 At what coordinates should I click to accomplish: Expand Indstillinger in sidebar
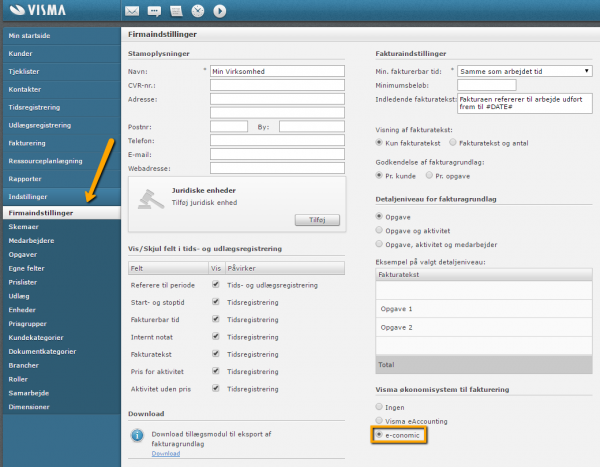tap(62, 197)
